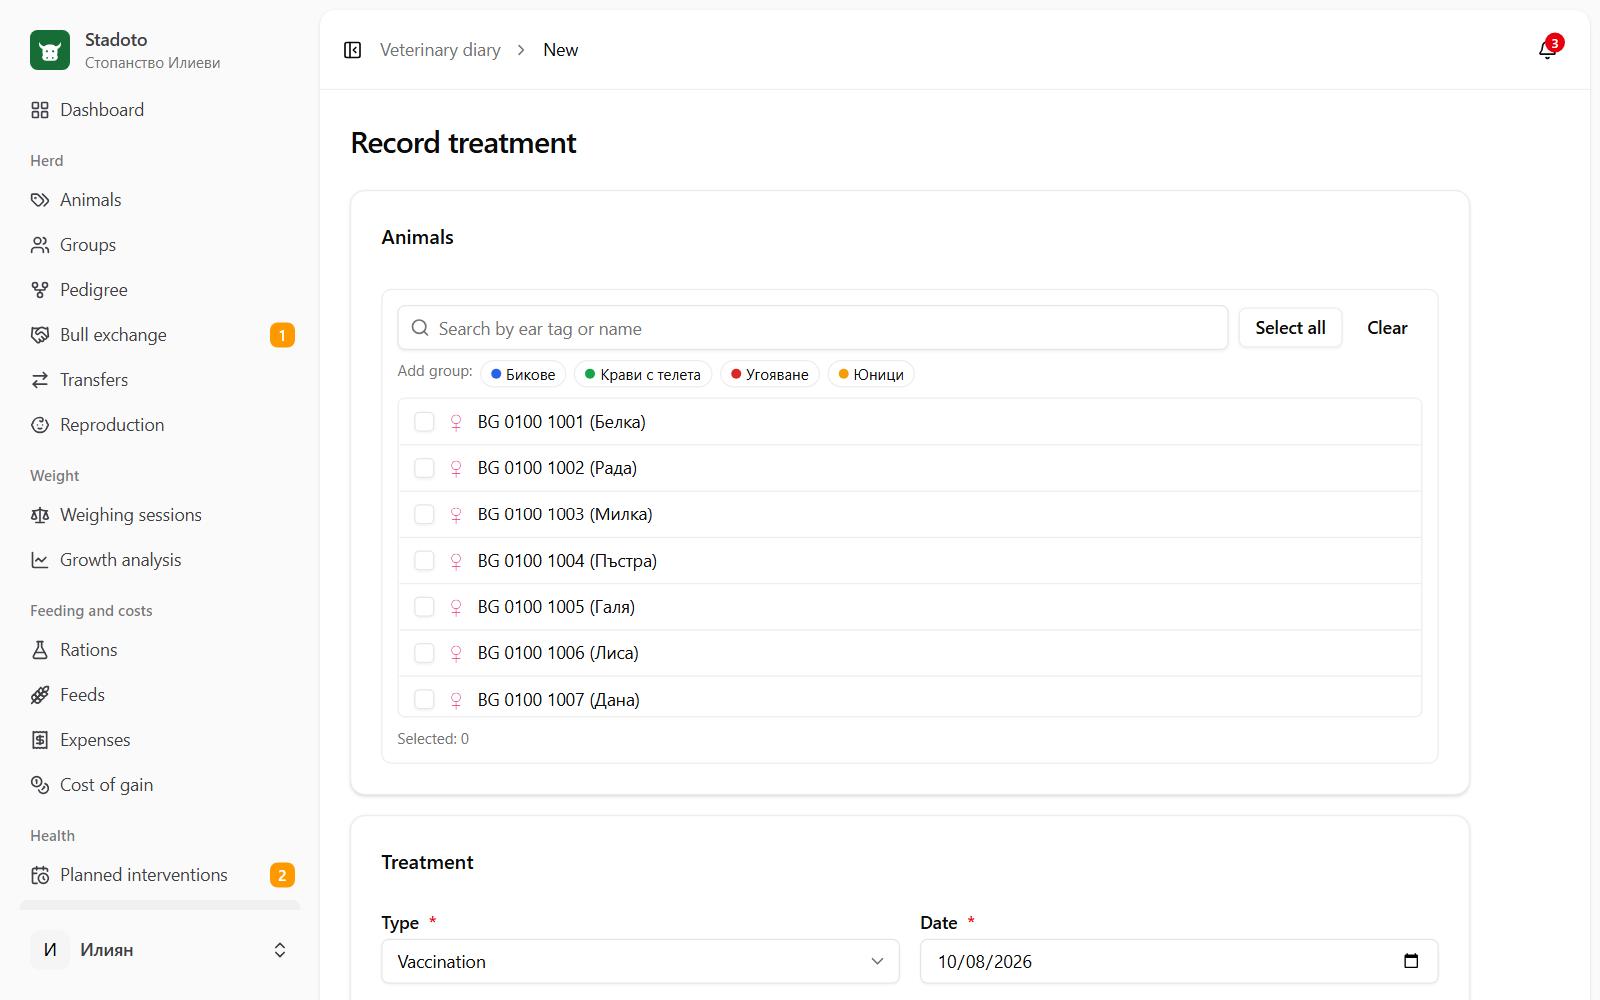Check the box for BG 0100 1006 (Лиса)
Image resolution: width=1600 pixels, height=1000 pixels.
tap(424, 653)
